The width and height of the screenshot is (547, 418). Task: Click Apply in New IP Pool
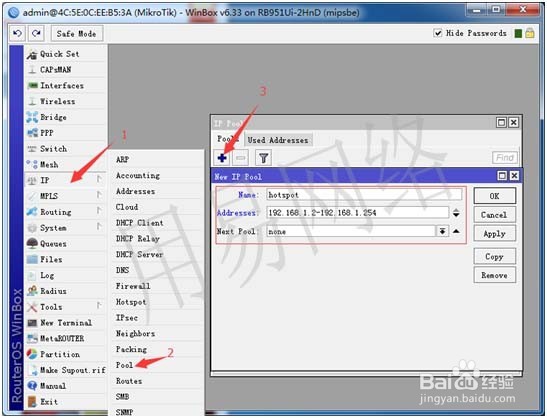495,233
